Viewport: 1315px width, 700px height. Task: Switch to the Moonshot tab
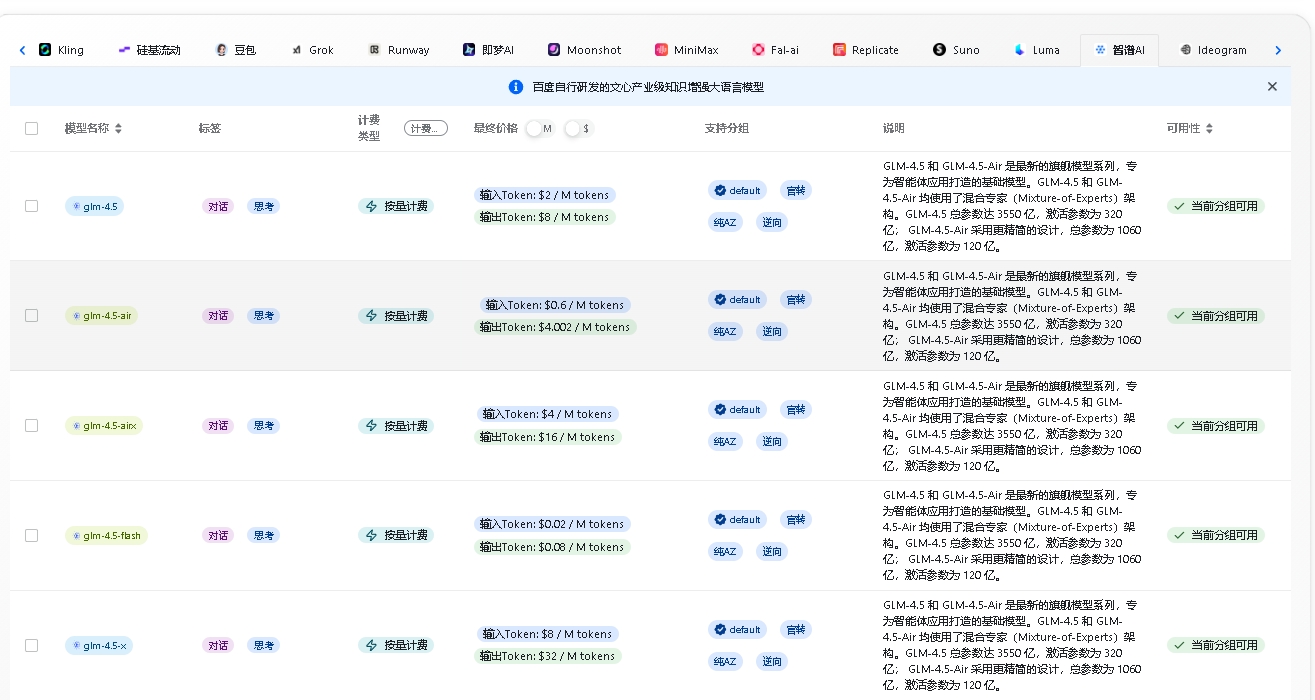(x=584, y=50)
